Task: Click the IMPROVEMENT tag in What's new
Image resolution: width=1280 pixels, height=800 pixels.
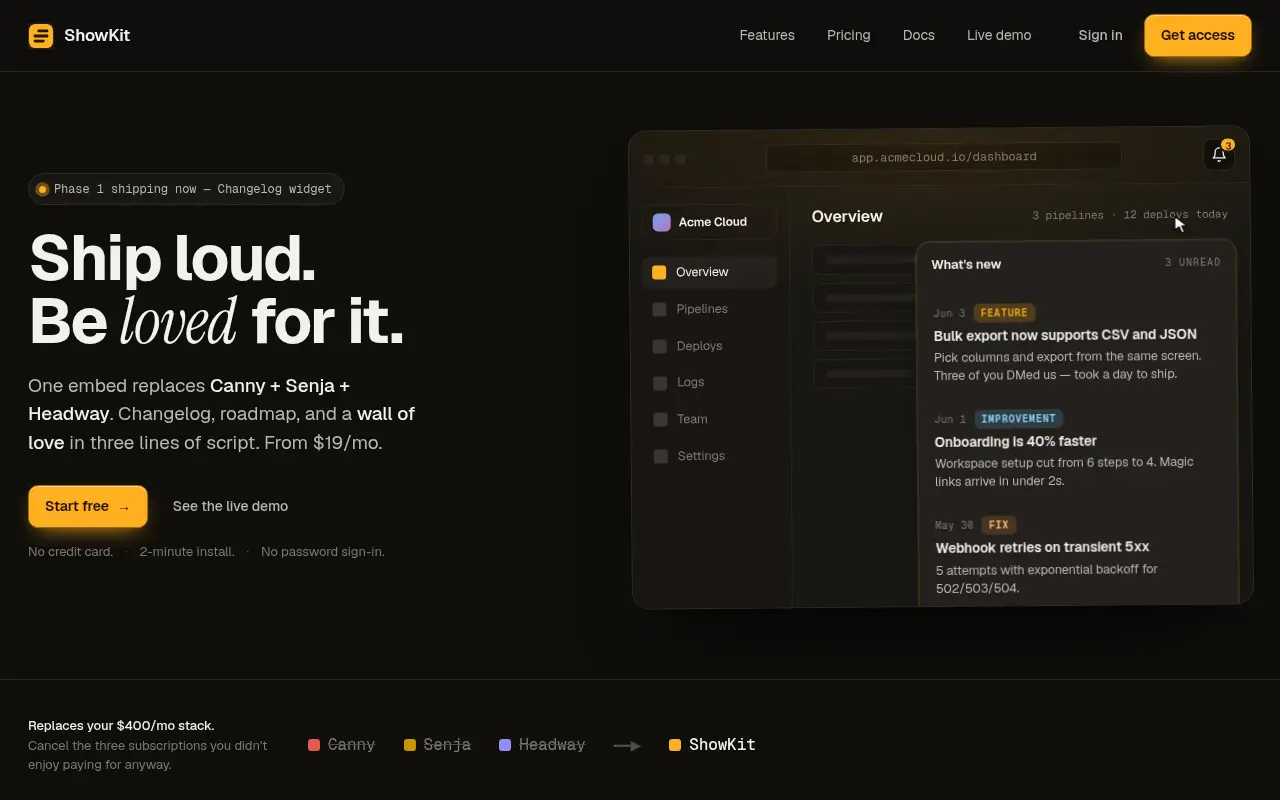Action: coord(1018,419)
